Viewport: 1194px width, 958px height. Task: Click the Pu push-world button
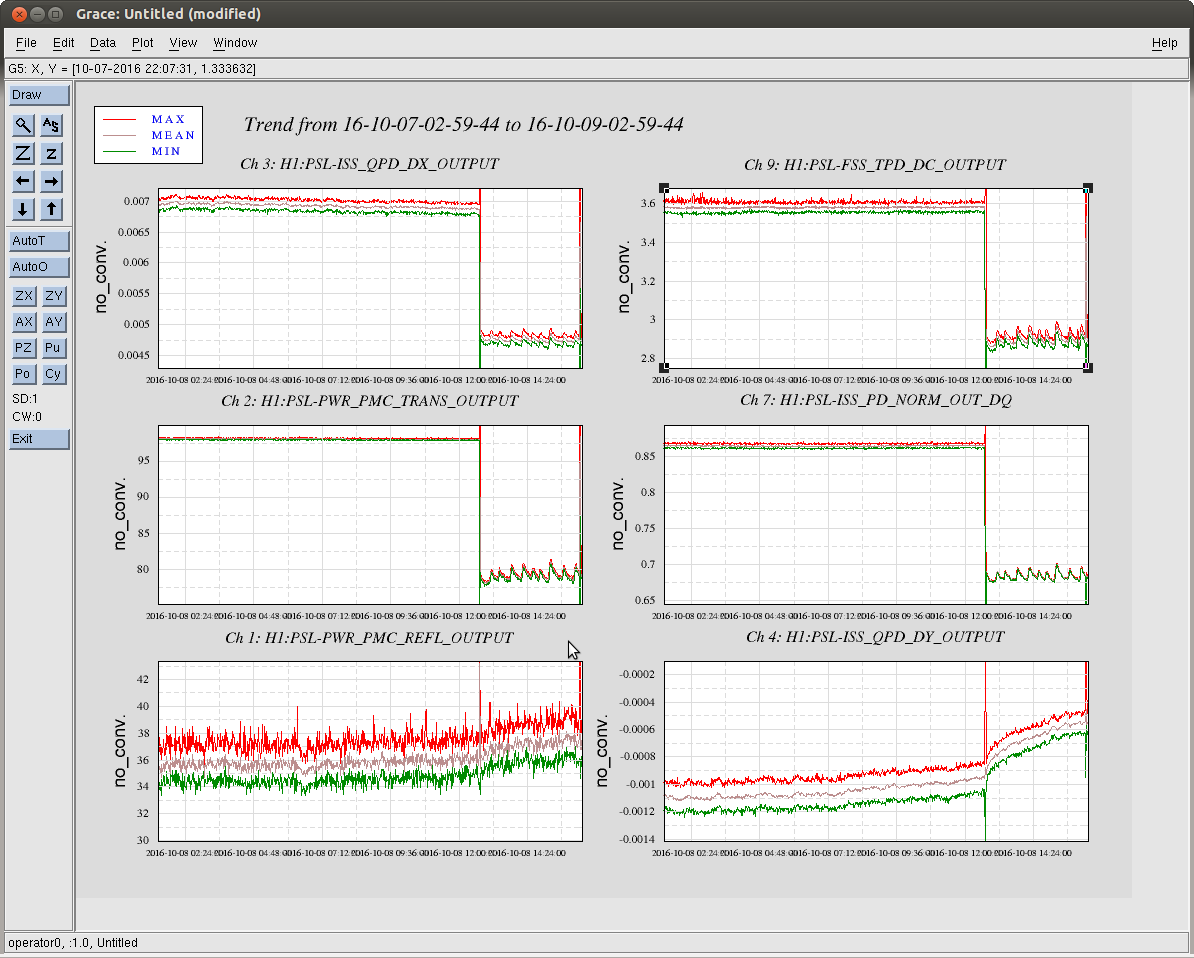[53, 348]
